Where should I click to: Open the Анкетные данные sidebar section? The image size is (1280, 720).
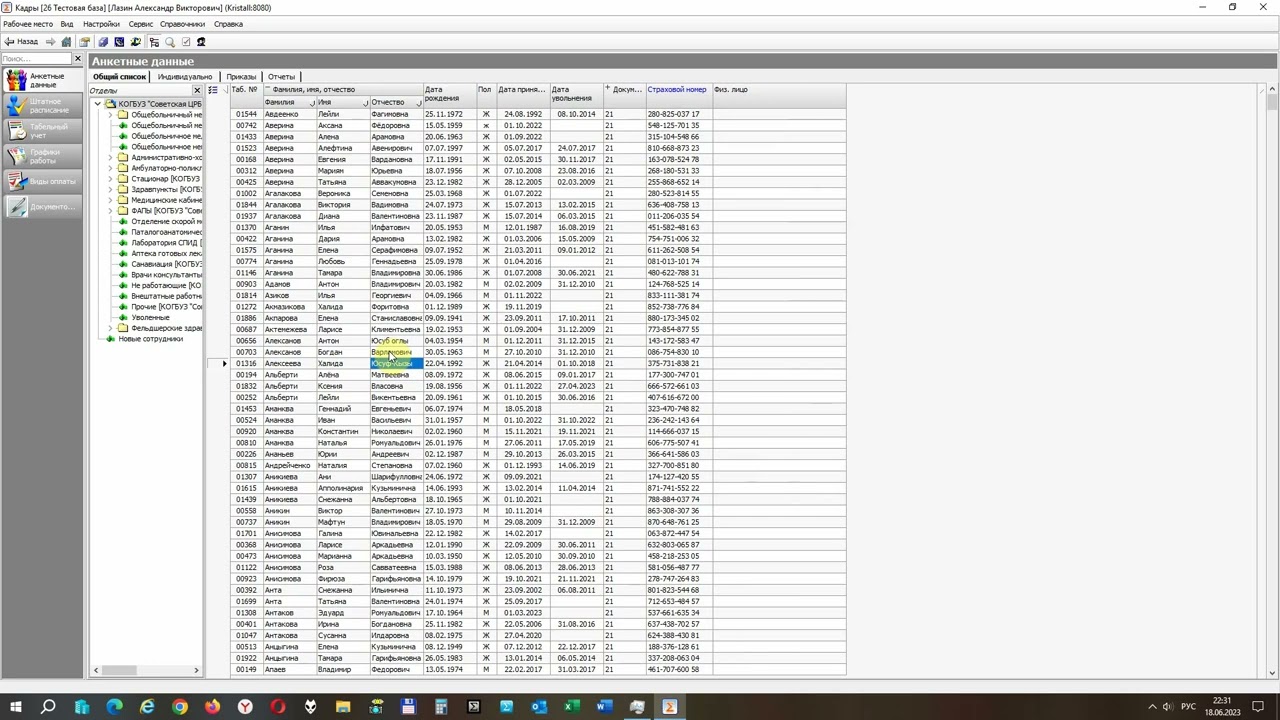(x=42, y=80)
